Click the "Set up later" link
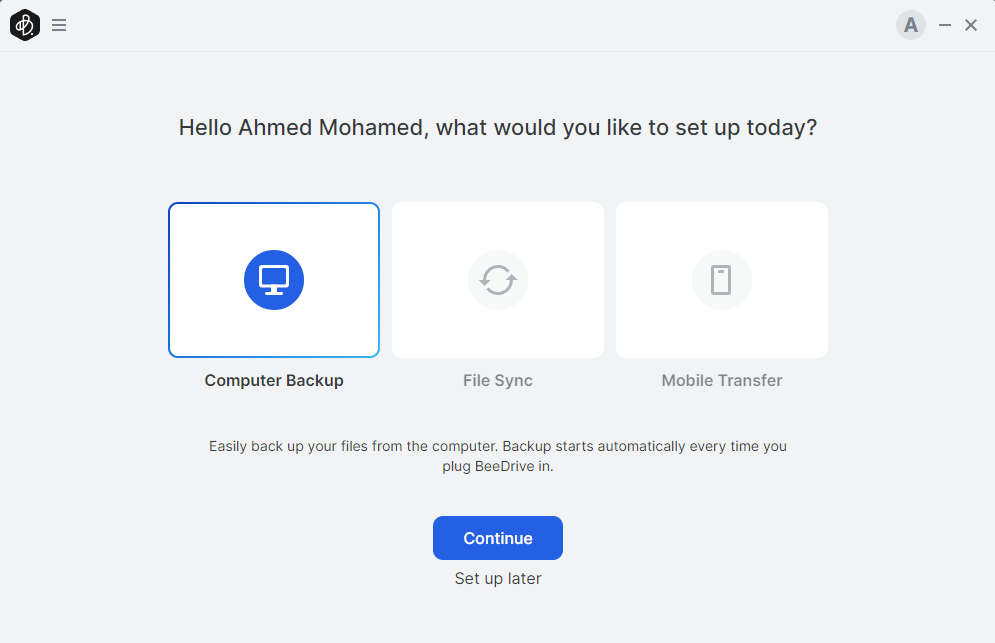Image resolution: width=995 pixels, height=643 pixels. (498, 578)
